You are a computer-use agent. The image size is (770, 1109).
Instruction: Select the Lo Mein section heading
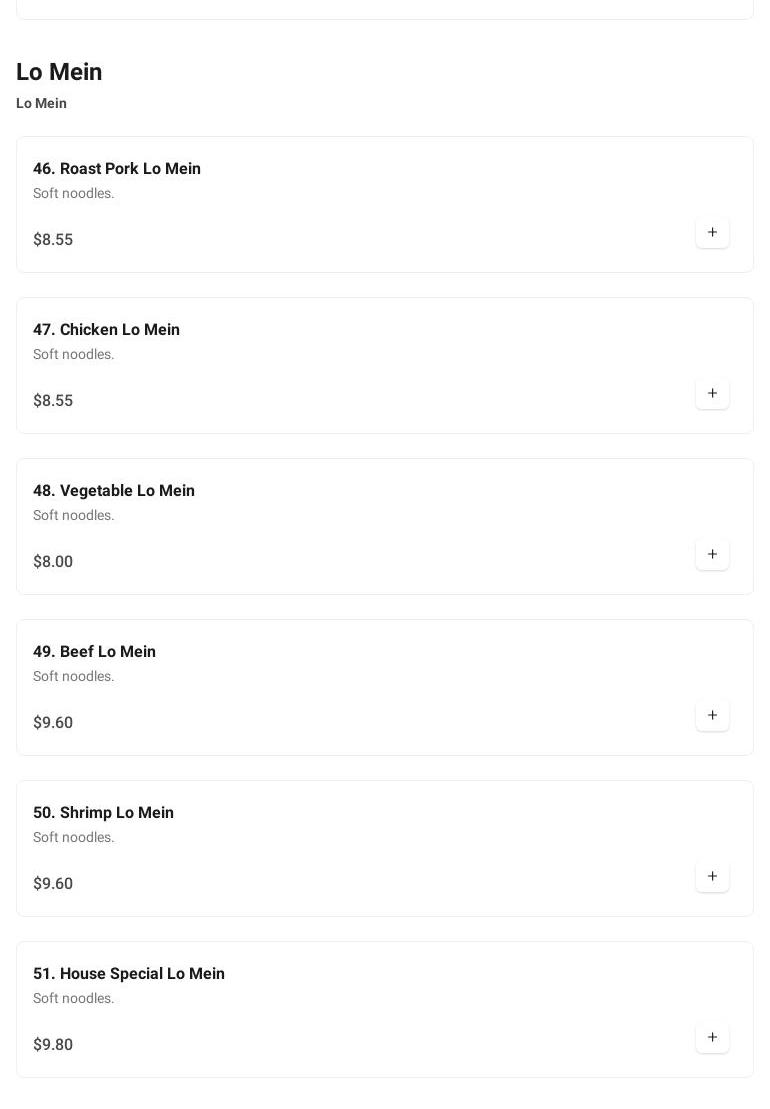tap(59, 72)
